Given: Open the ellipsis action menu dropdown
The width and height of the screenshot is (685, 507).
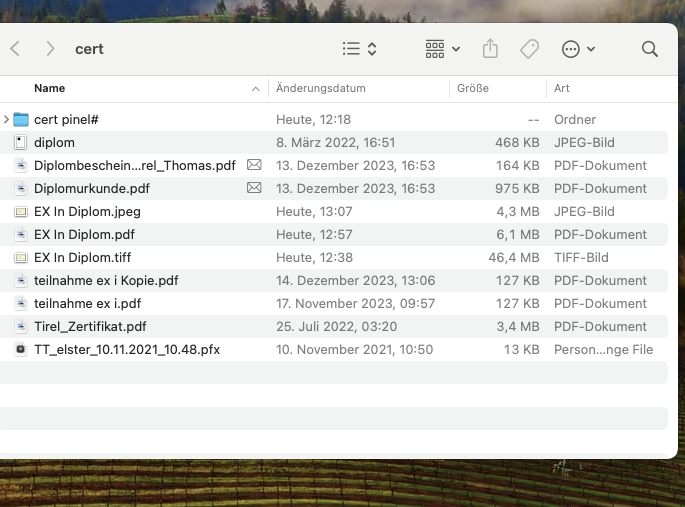Looking at the screenshot, I should pos(578,49).
